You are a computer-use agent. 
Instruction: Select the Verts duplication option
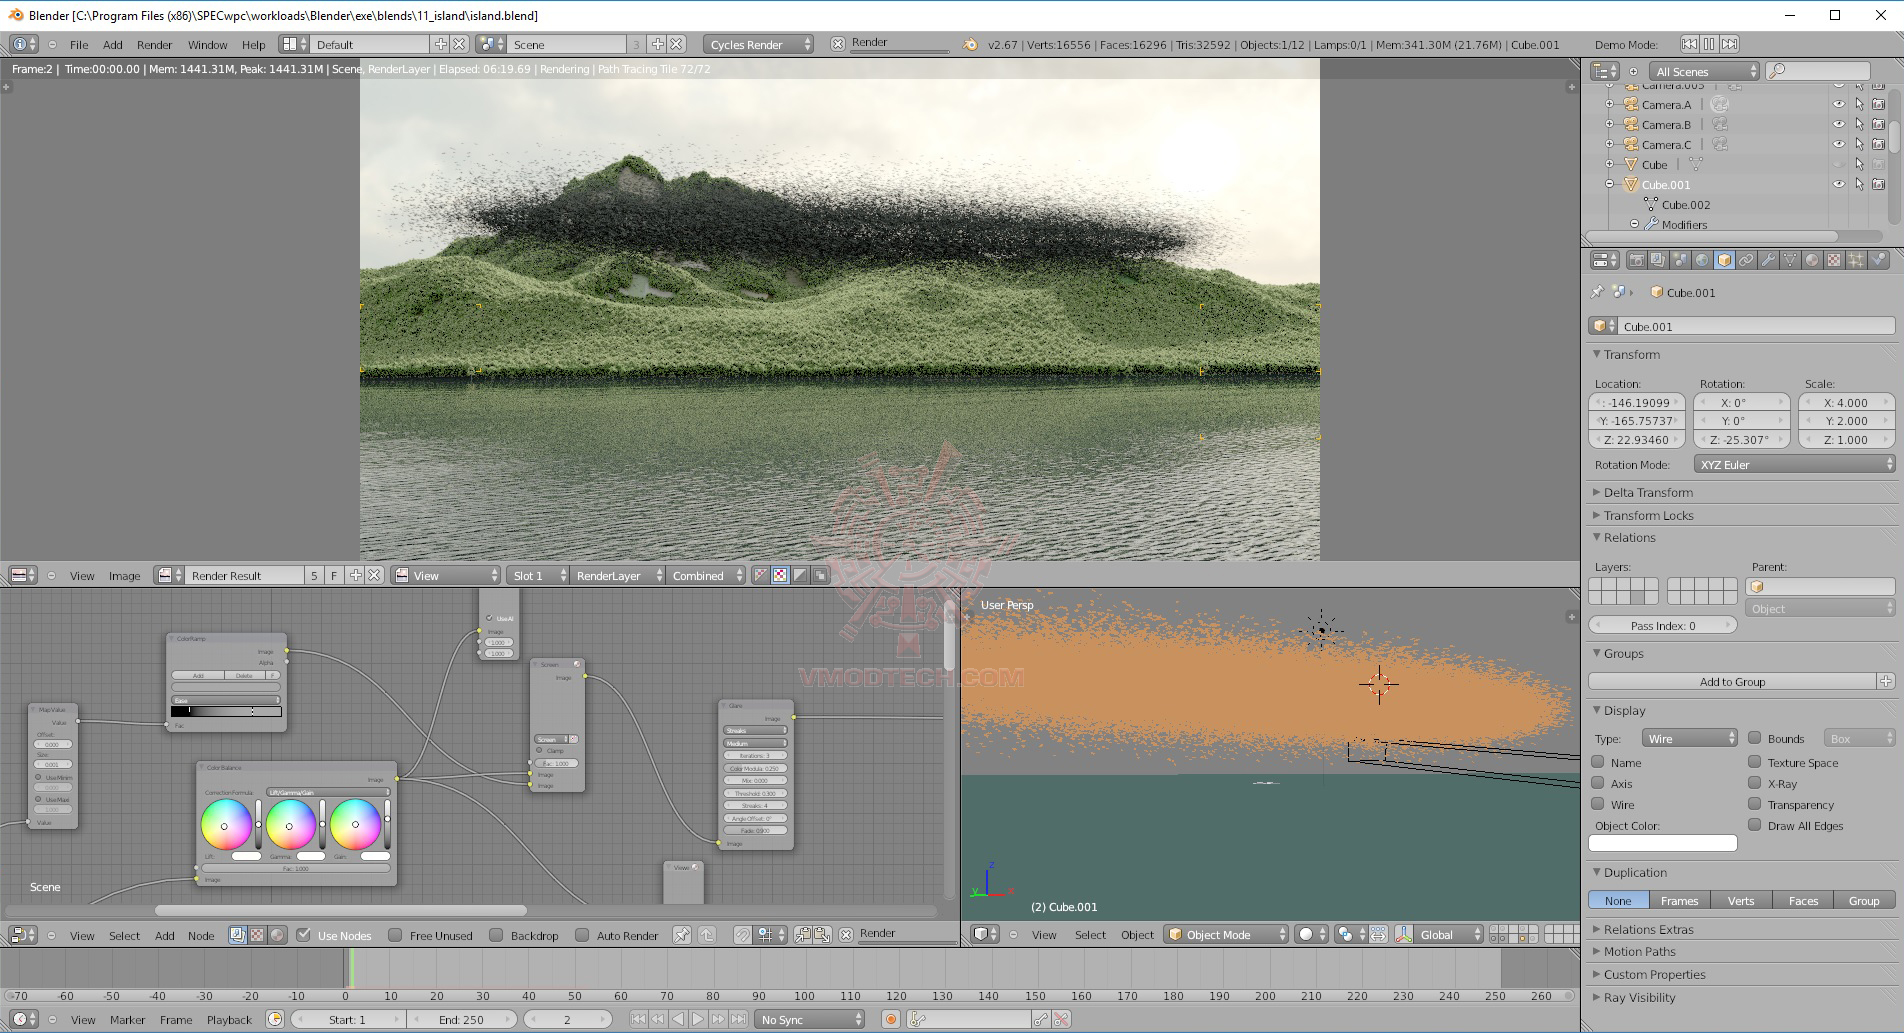[x=1741, y=900]
